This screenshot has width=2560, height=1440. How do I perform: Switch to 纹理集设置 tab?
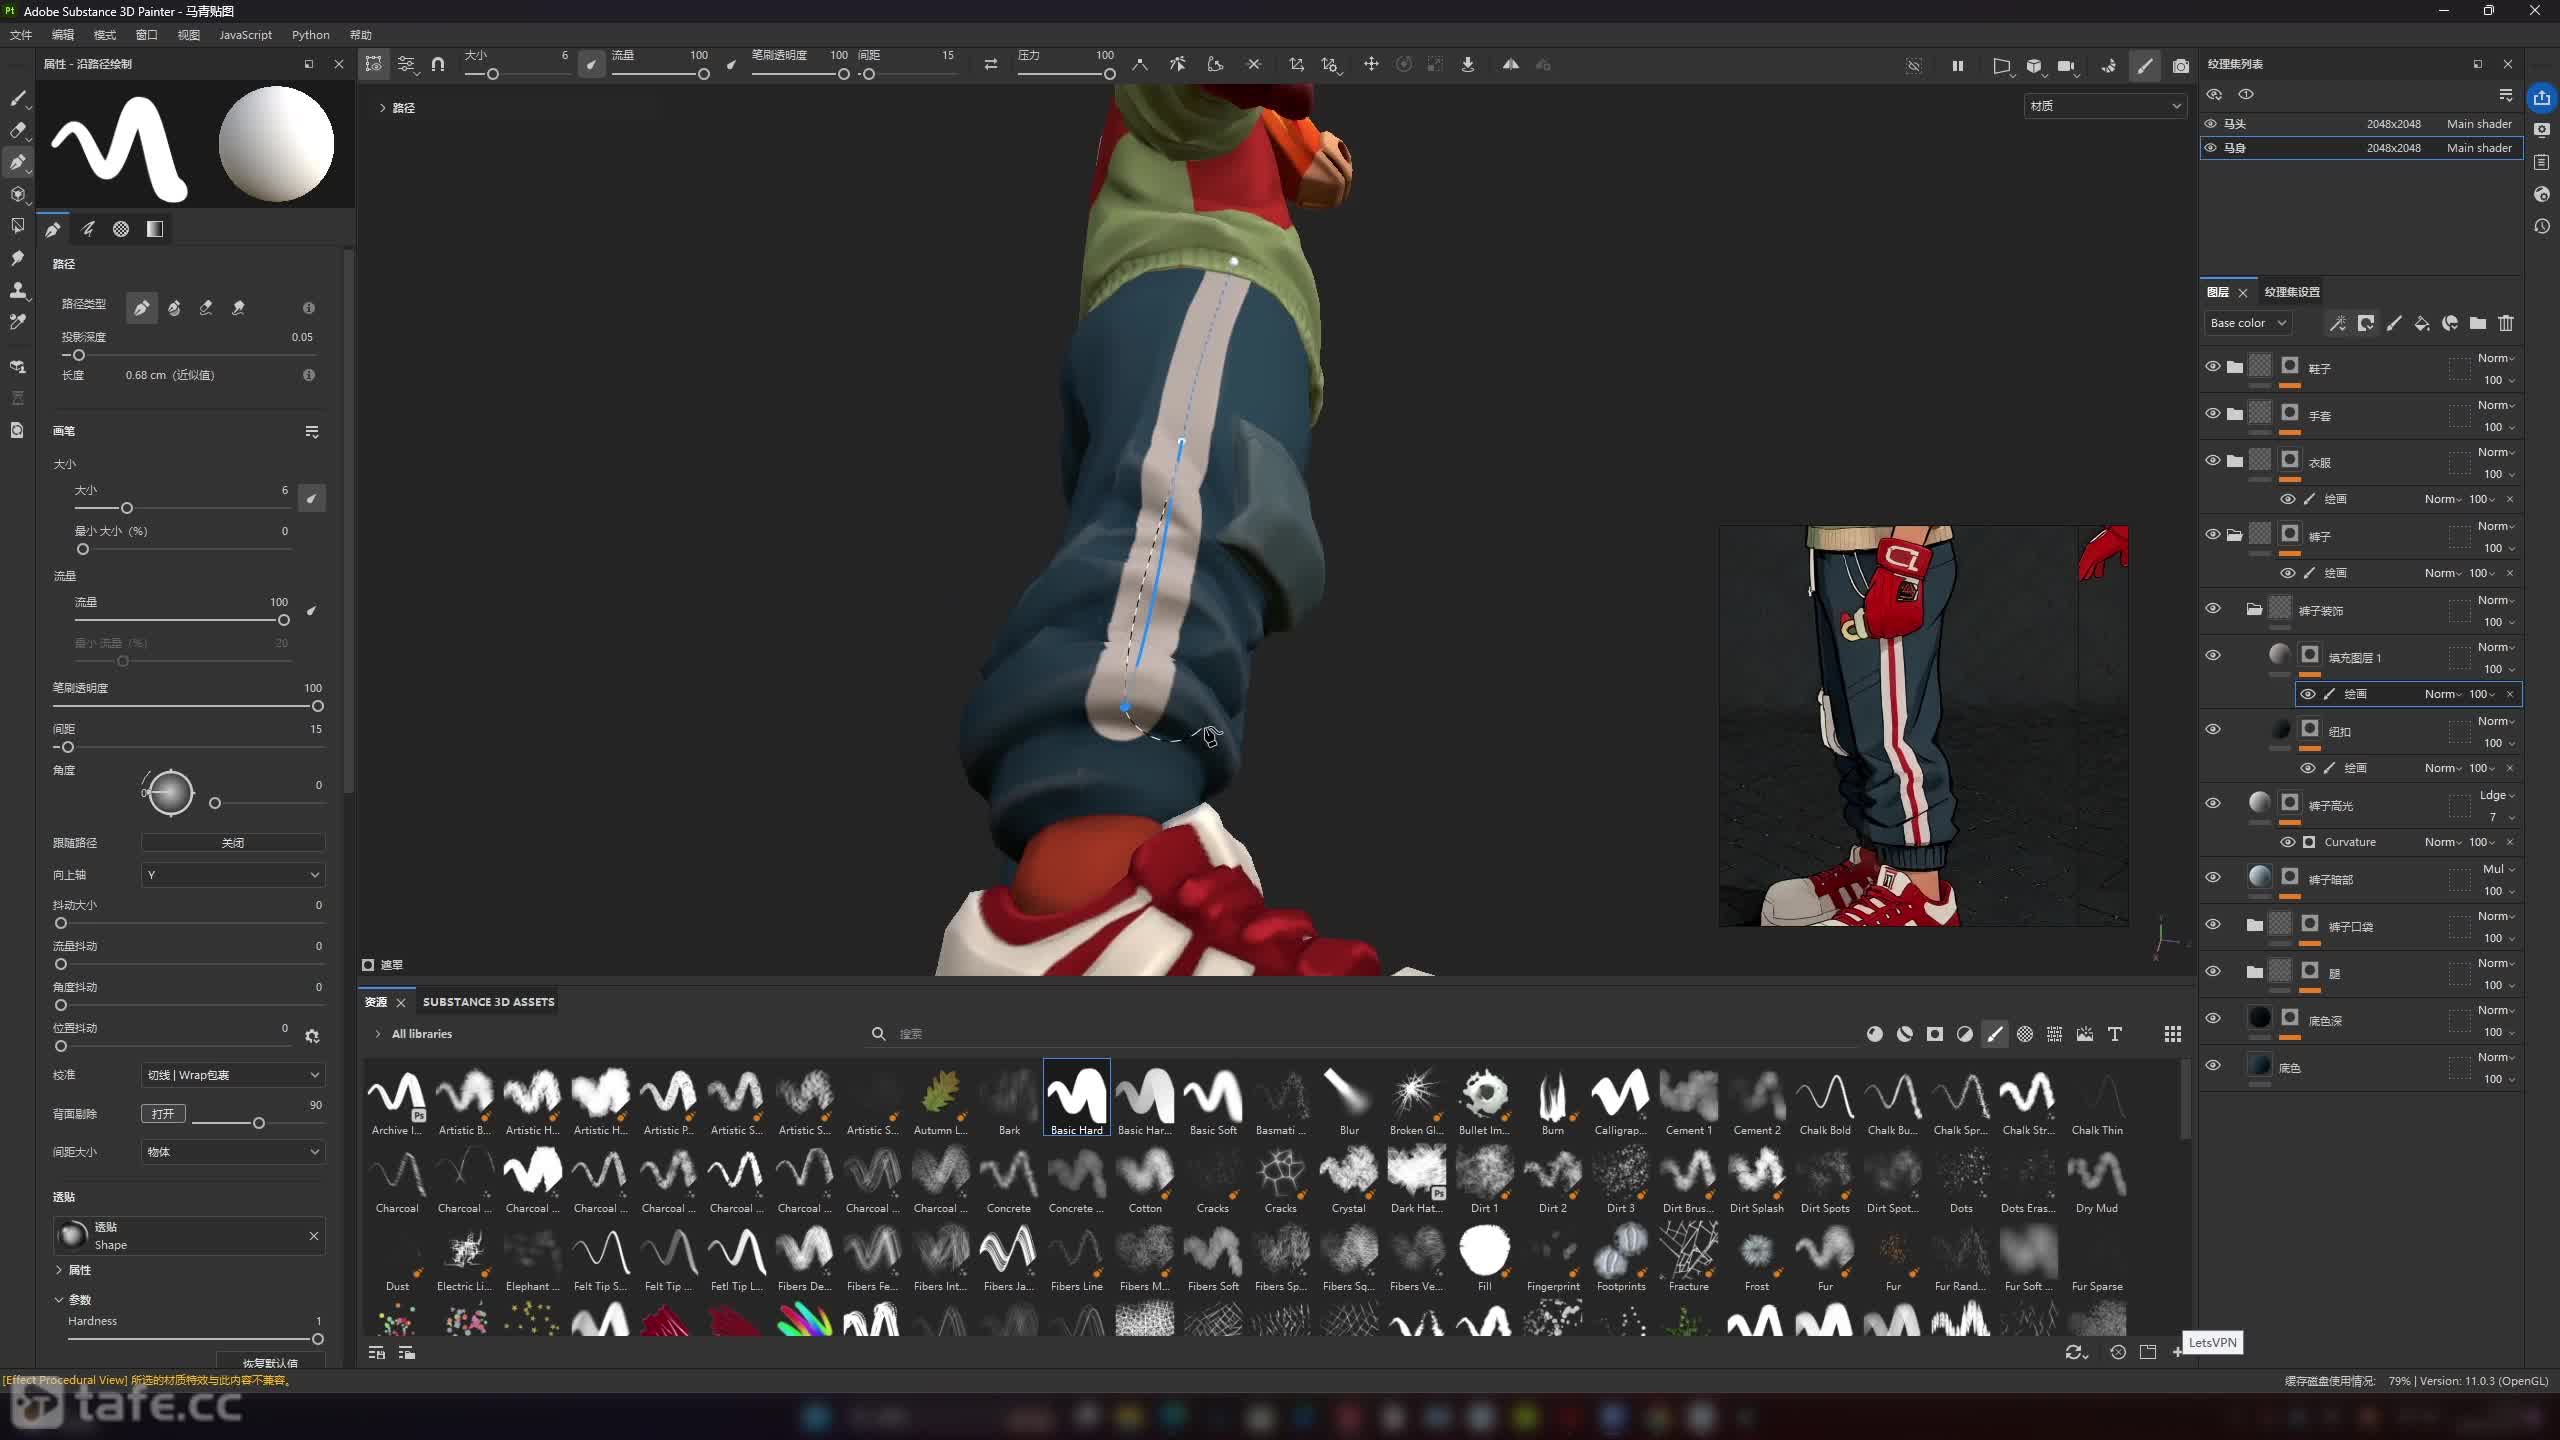[2291, 292]
